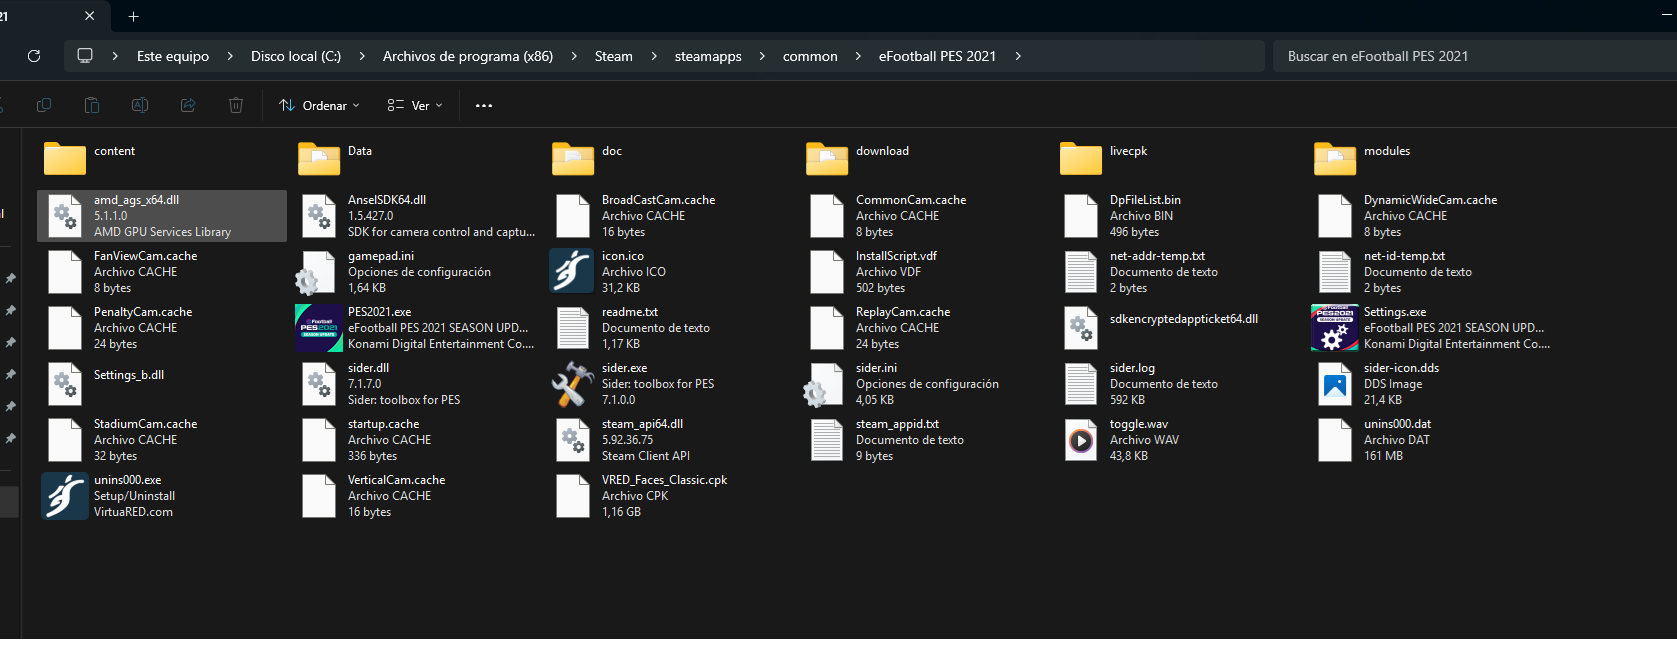Select the gamepad.ini config file icon
The width and height of the screenshot is (1677, 648).
317,272
